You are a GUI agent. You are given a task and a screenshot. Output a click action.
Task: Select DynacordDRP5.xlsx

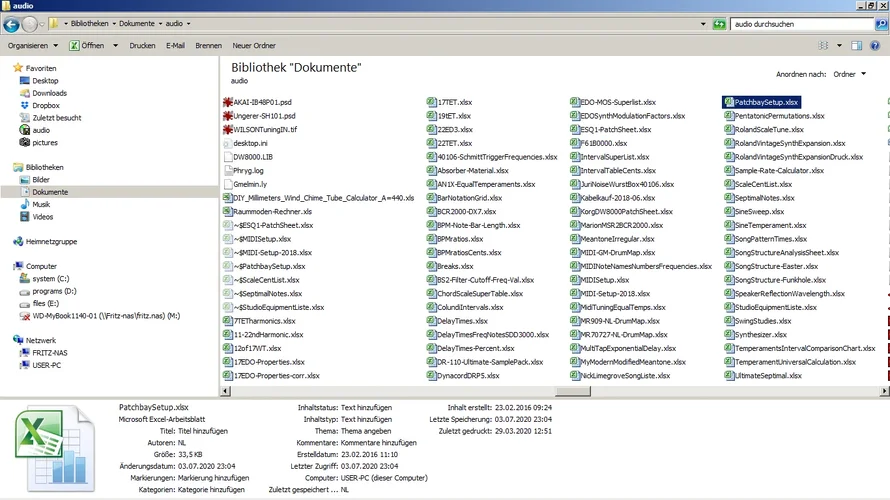(463, 376)
